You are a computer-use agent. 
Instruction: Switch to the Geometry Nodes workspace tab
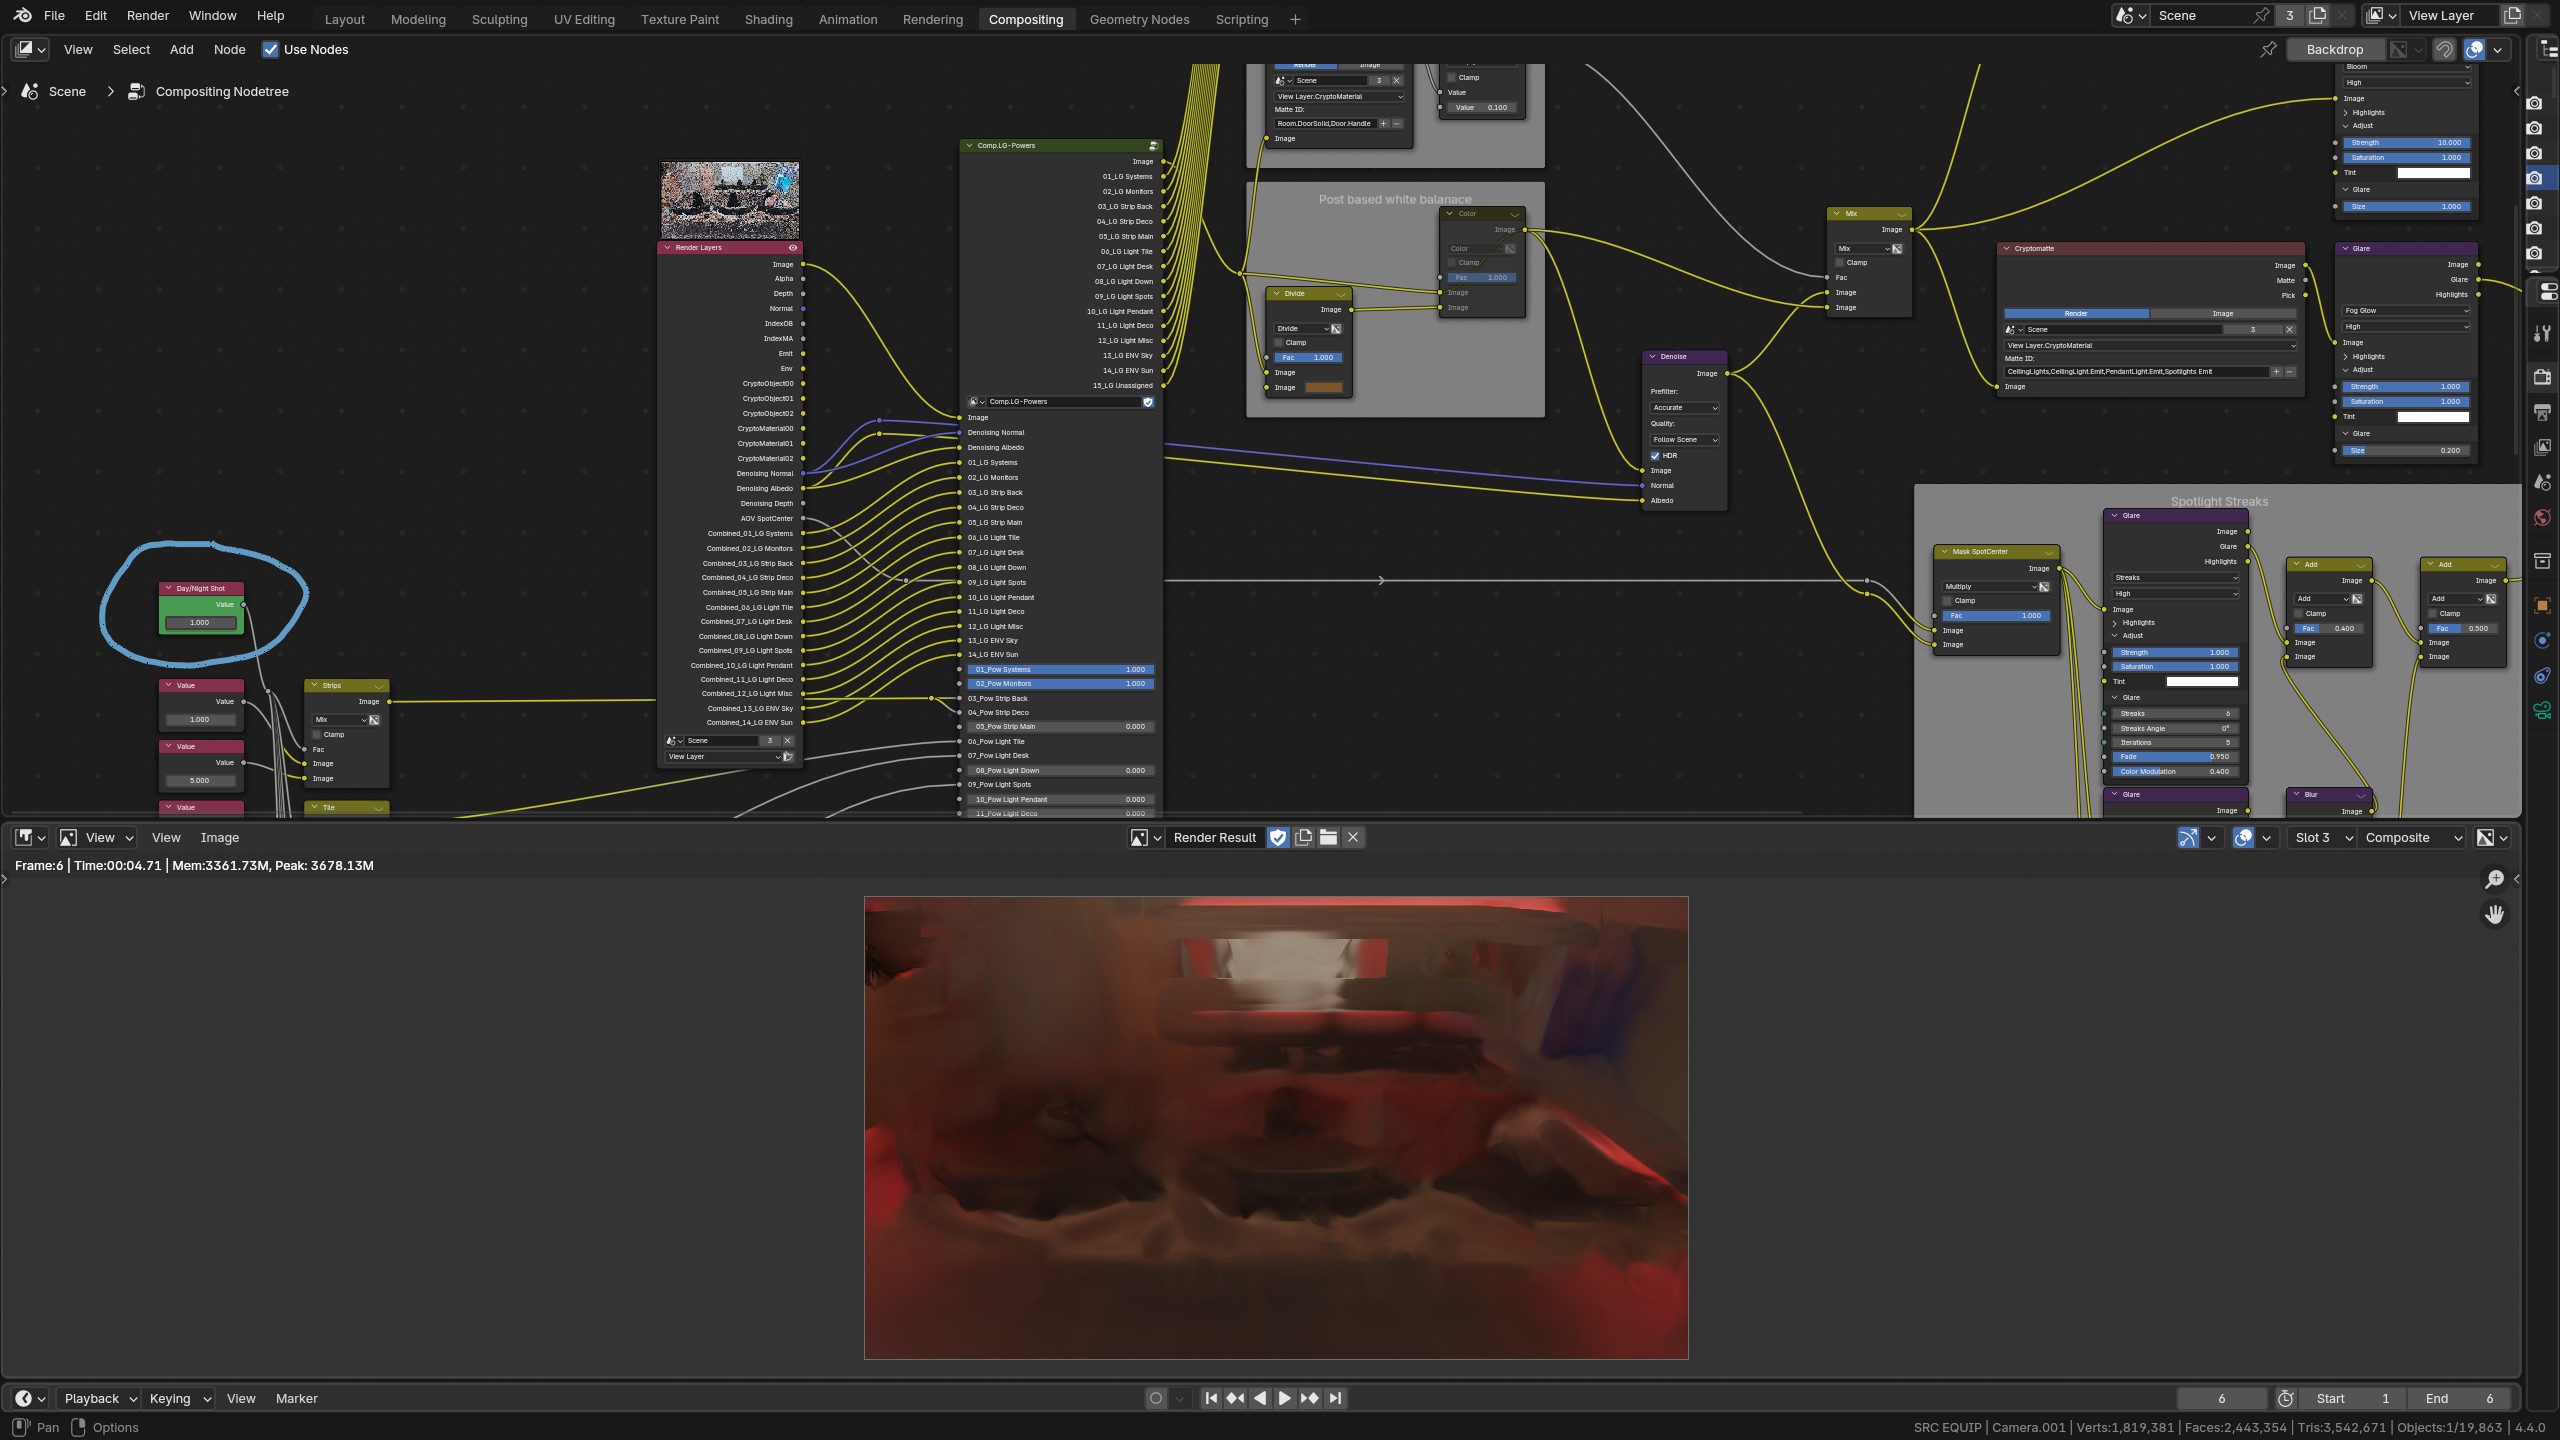pyautogui.click(x=1139, y=19)
